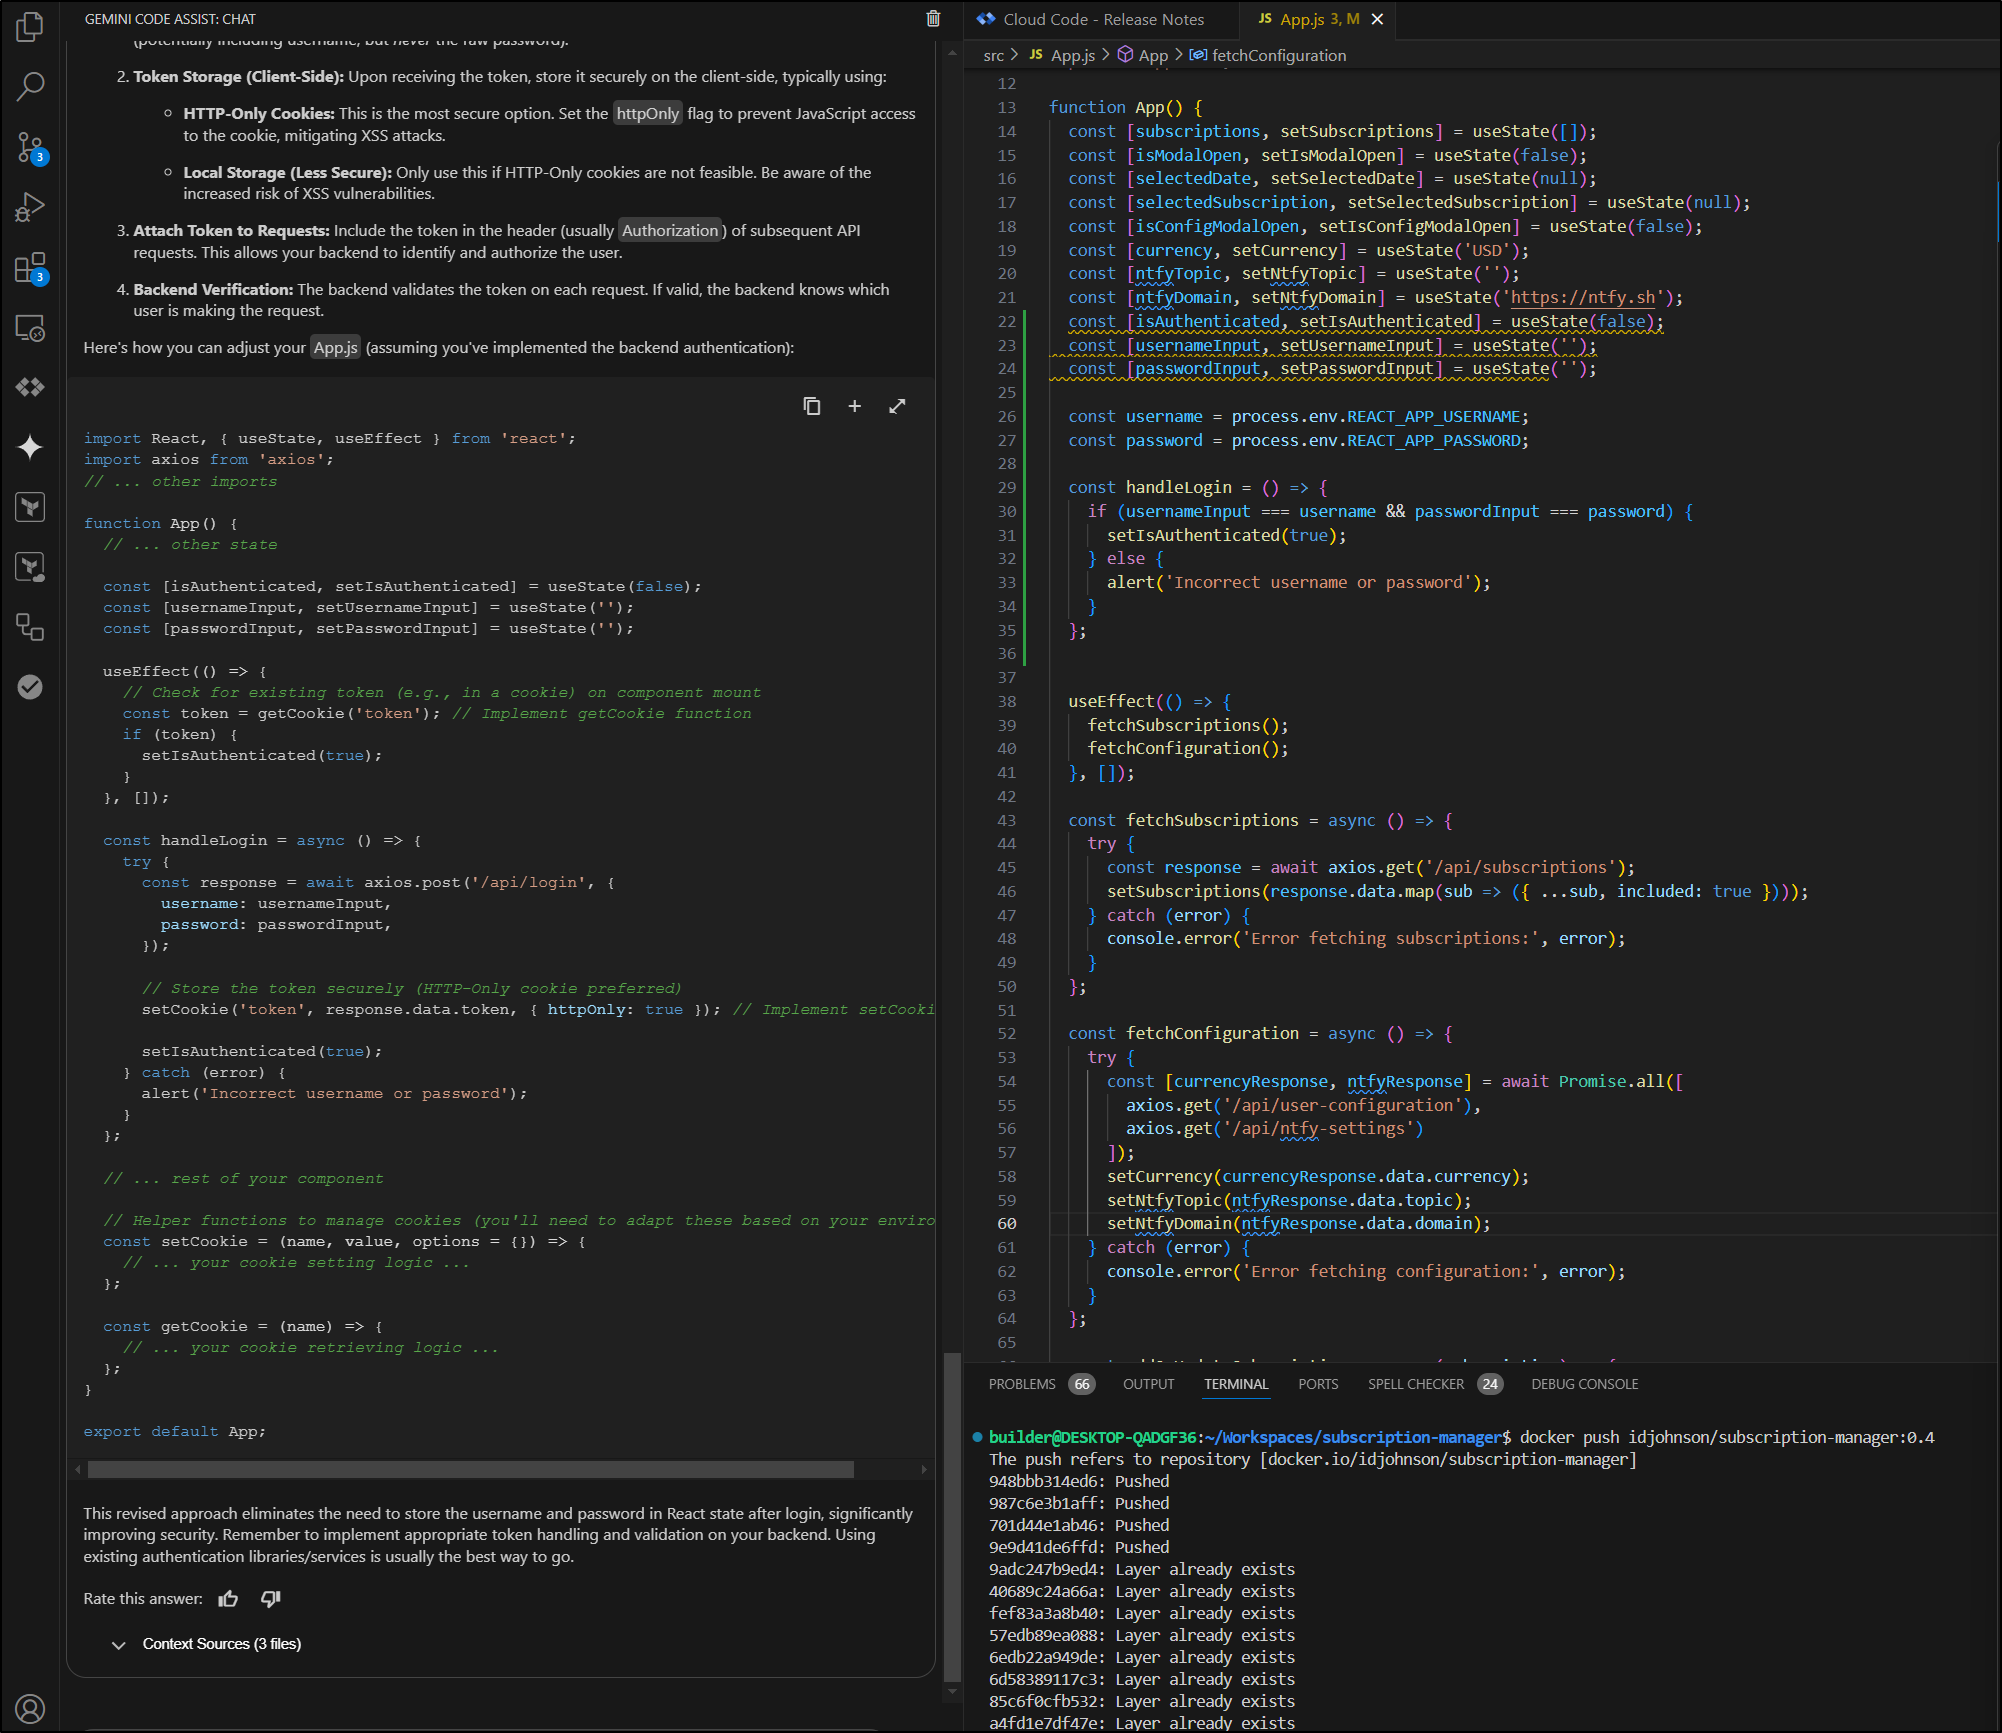Click the horizontal scrollbar under the code snippet

tap(470, 1469)
